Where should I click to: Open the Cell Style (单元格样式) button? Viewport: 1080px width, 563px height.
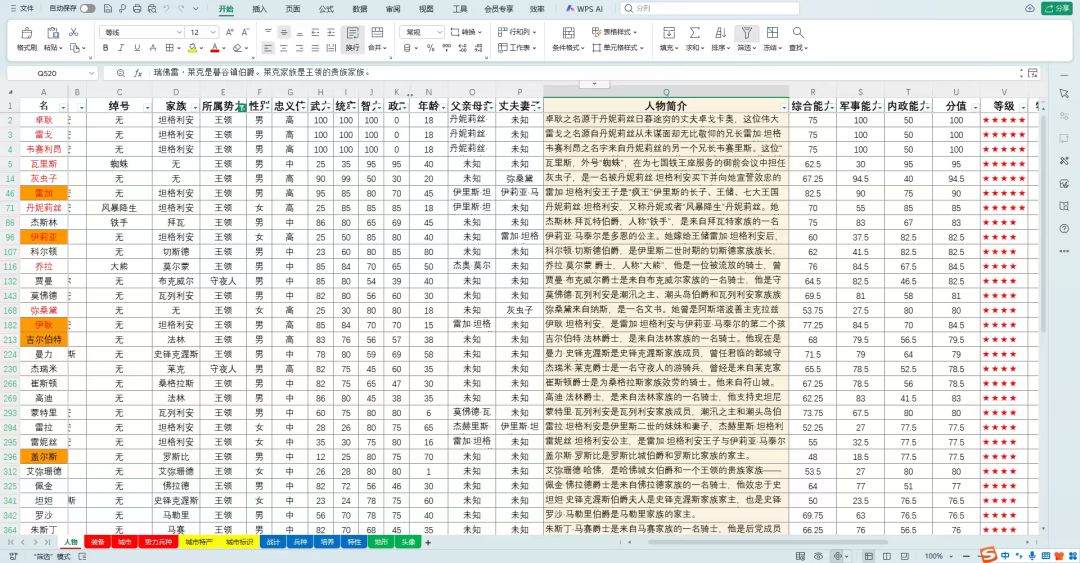tap(618, 48)
